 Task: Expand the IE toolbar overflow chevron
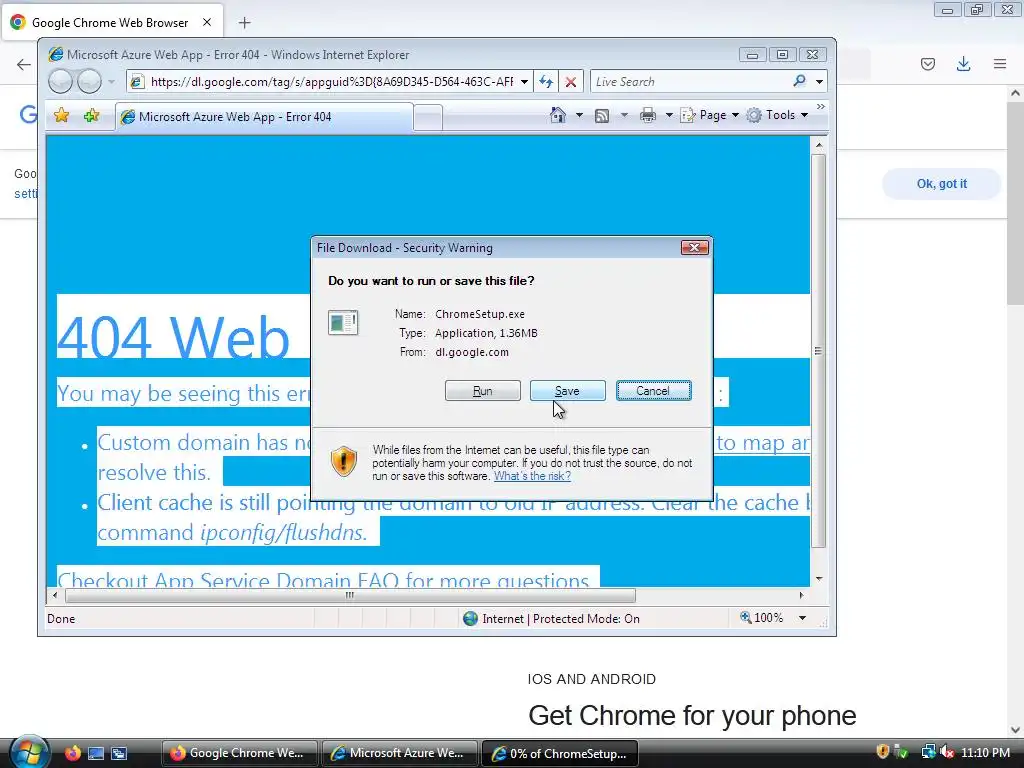[821, 106]
